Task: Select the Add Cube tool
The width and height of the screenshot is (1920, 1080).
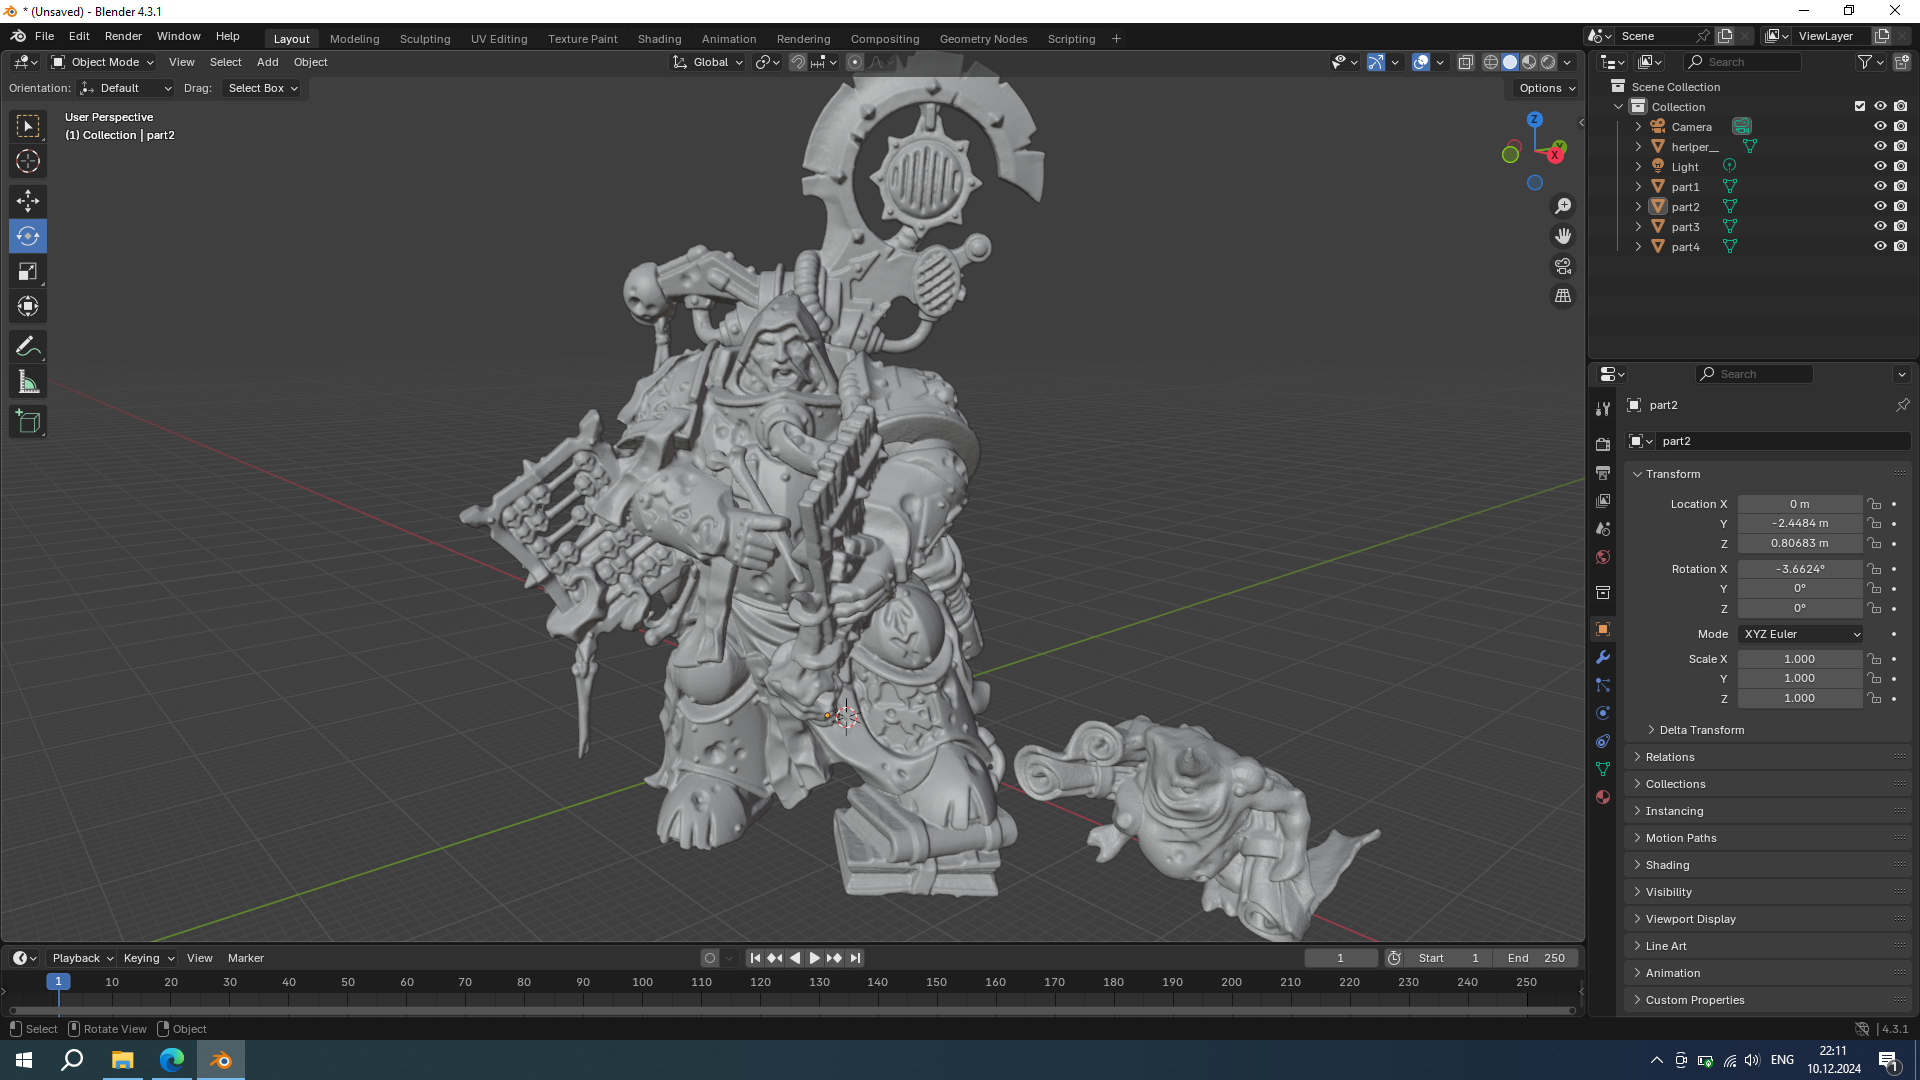Action: pyautogui.click(x=28, y=422)
